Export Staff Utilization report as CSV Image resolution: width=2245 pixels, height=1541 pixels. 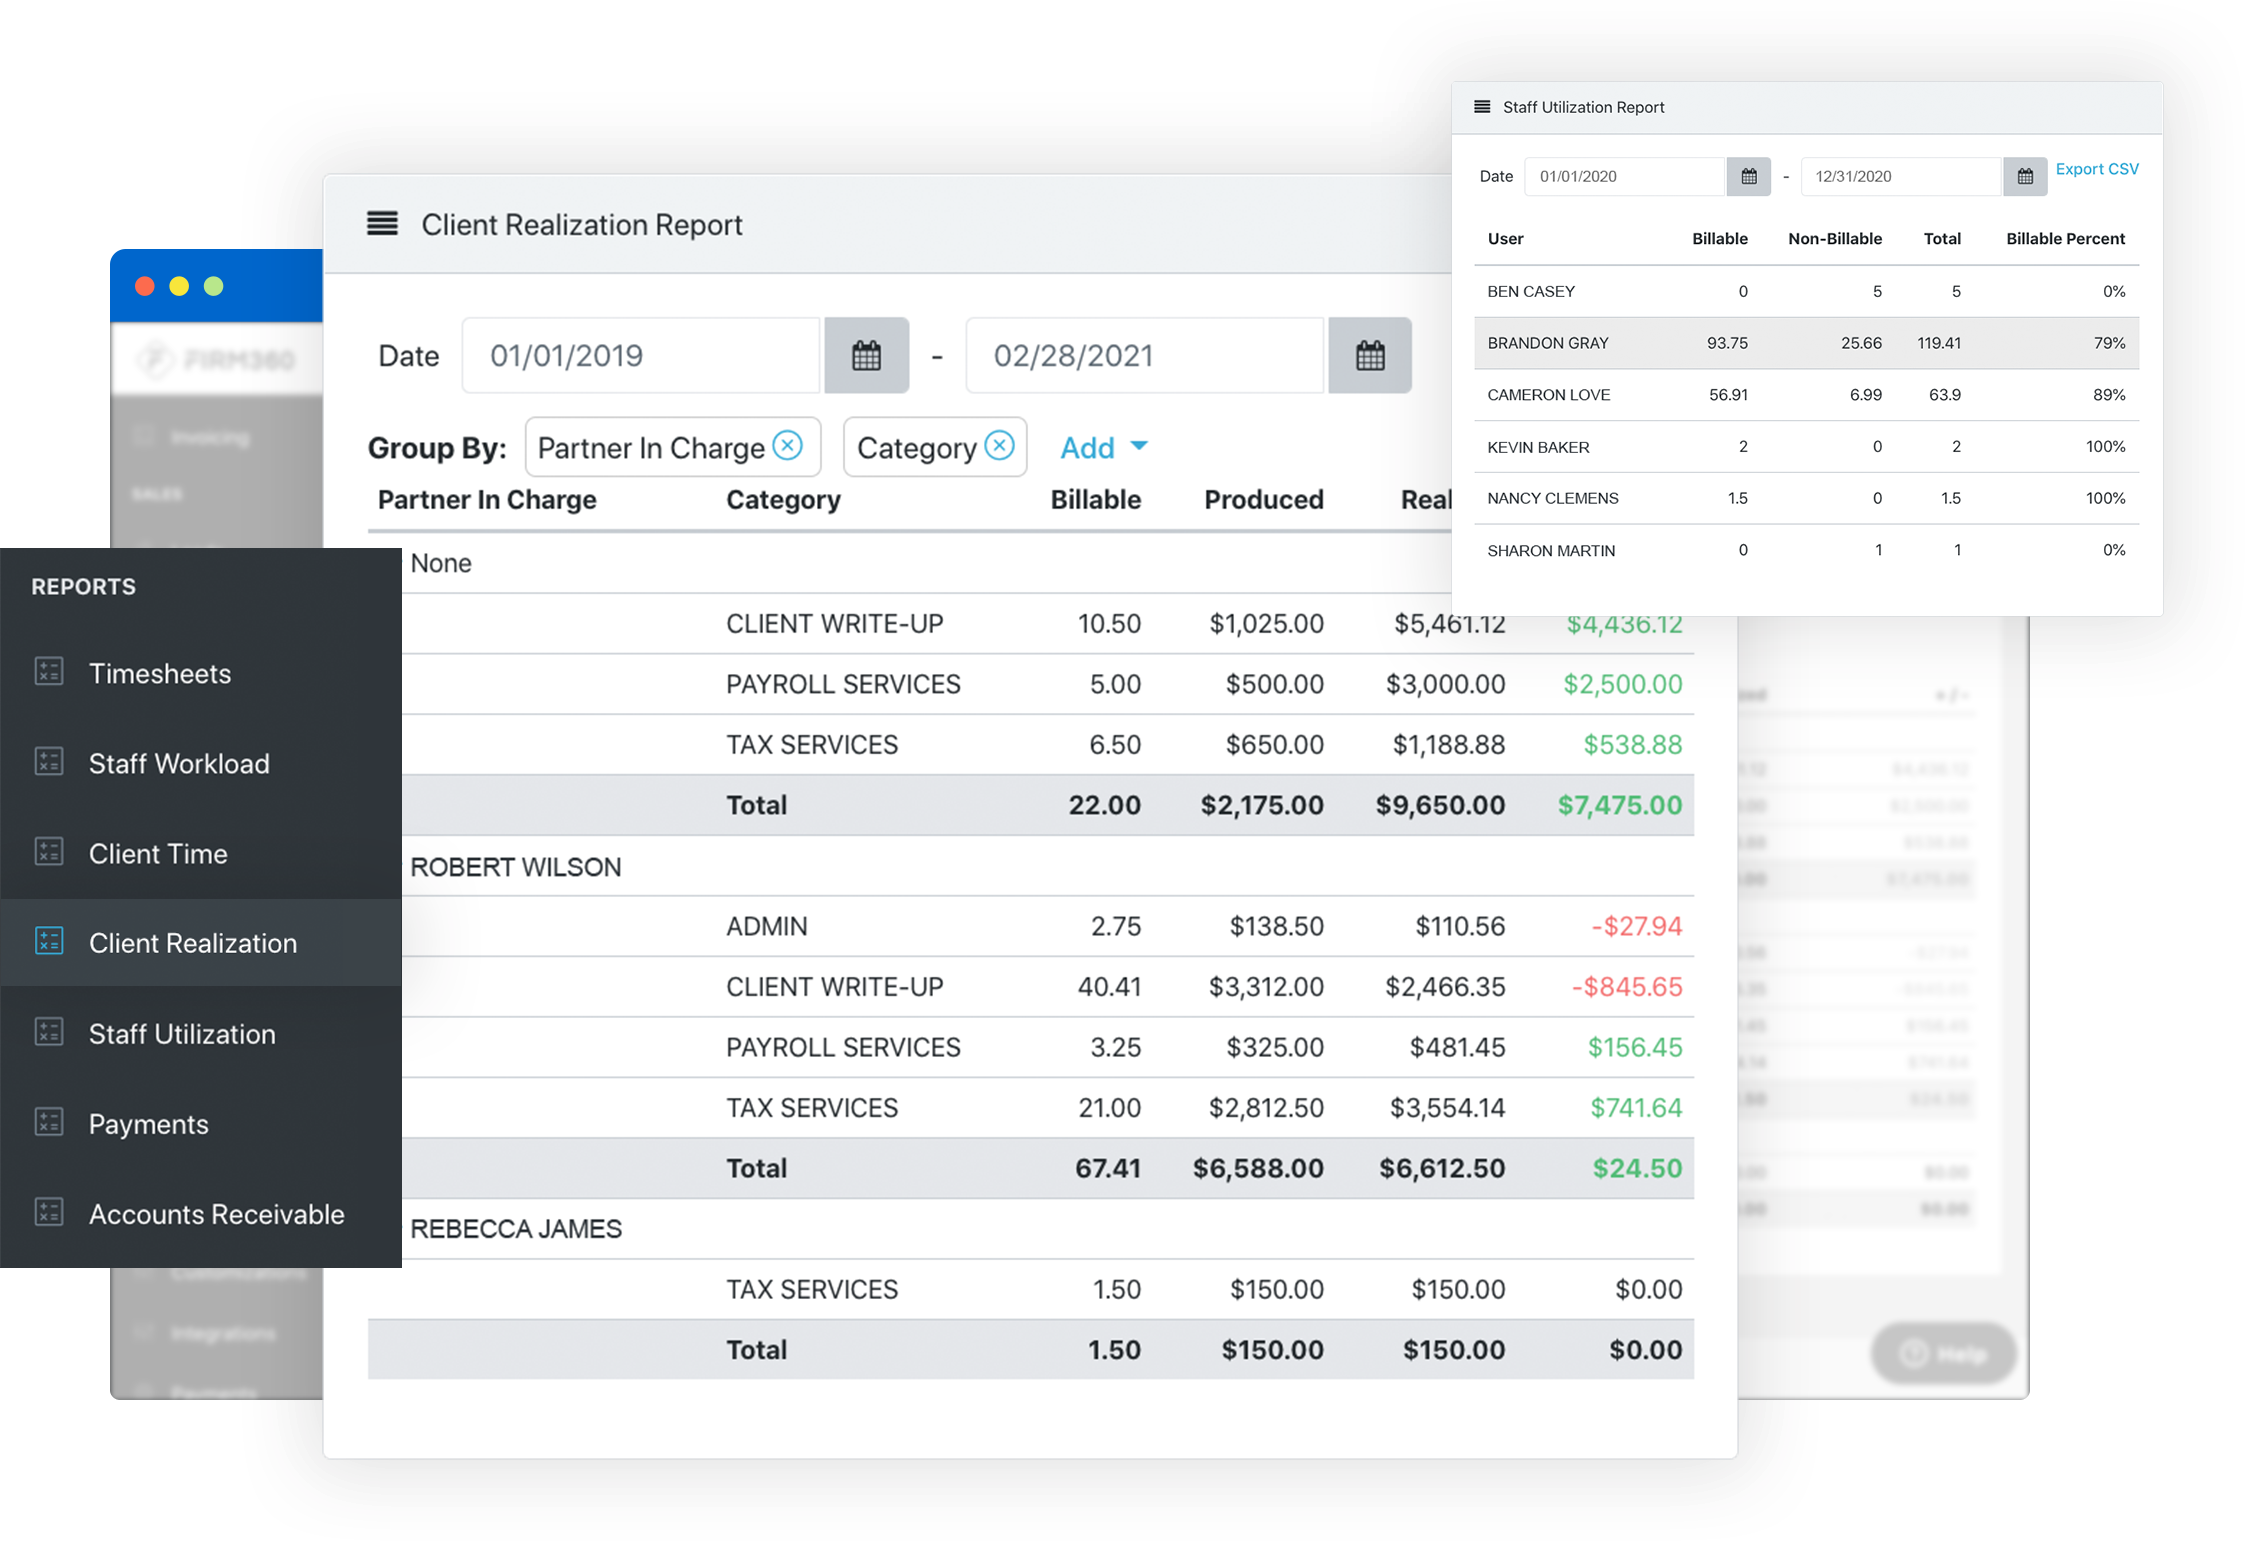(2096, 169)
